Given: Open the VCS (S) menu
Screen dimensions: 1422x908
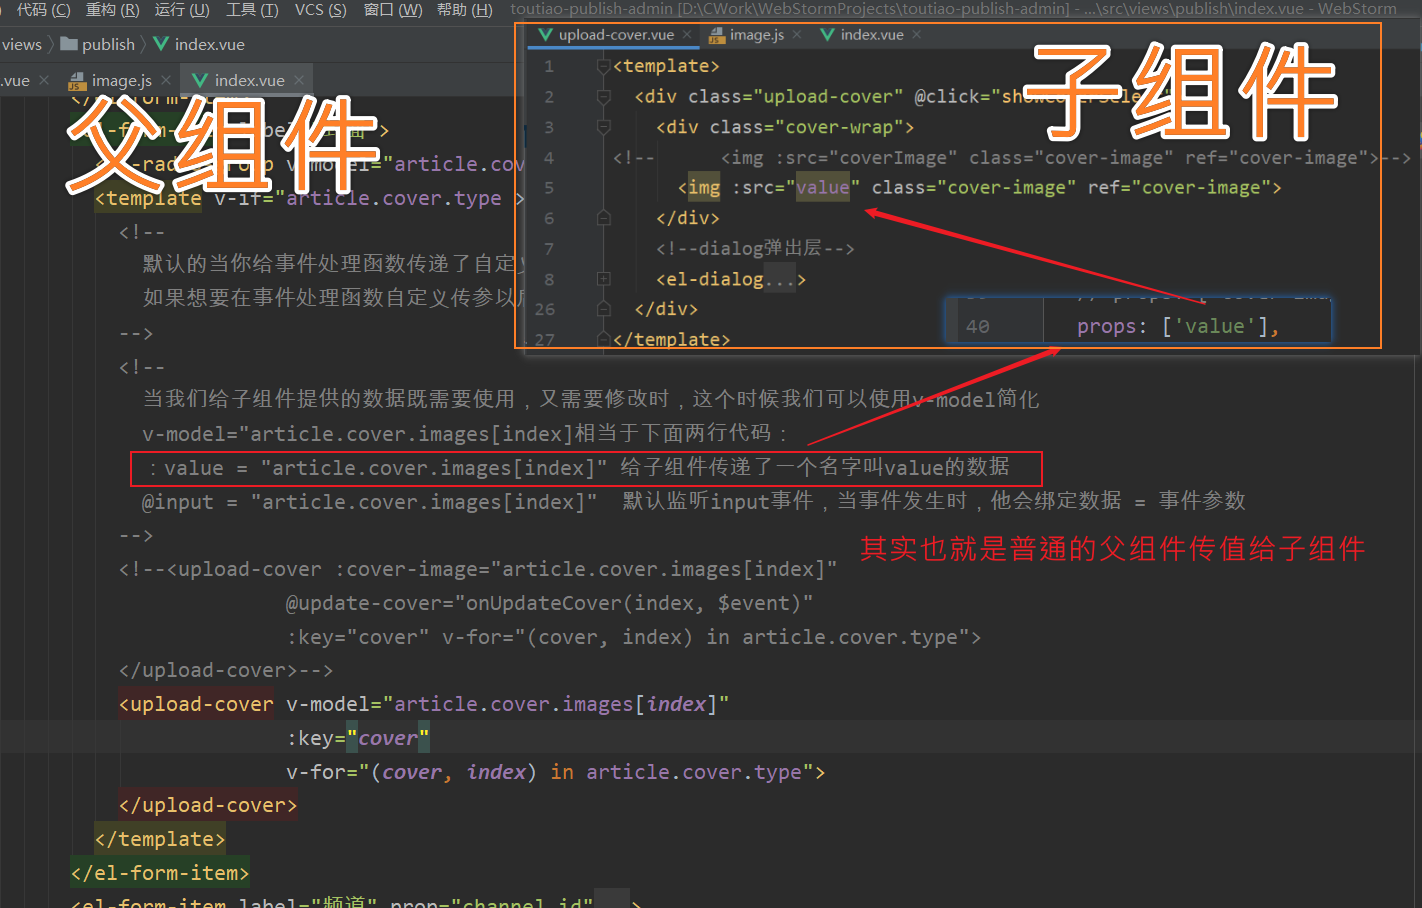Looking at the screenshot, I should [x=320, y=9].
